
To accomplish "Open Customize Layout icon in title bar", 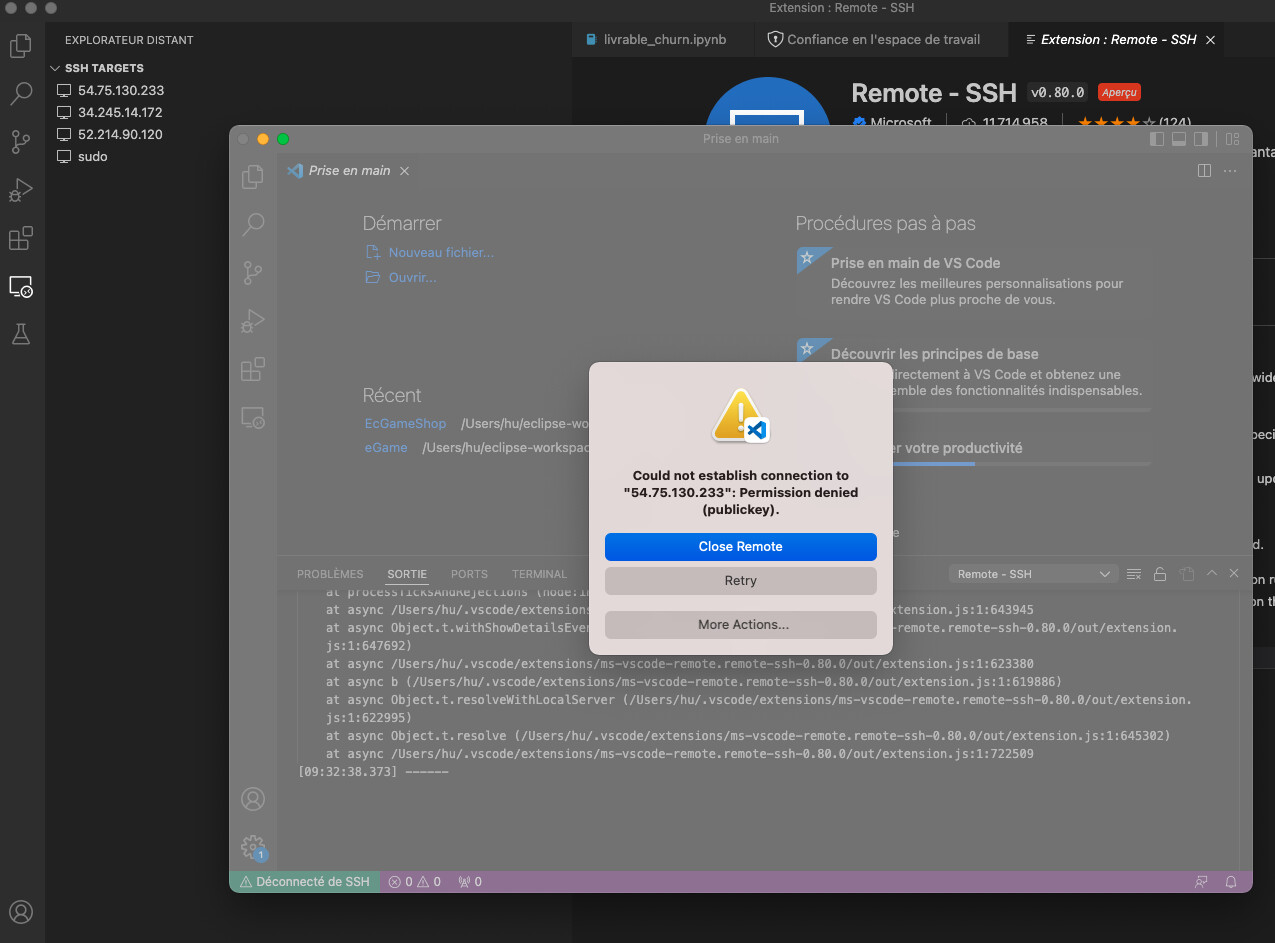I will click(x=1232, y=139).
